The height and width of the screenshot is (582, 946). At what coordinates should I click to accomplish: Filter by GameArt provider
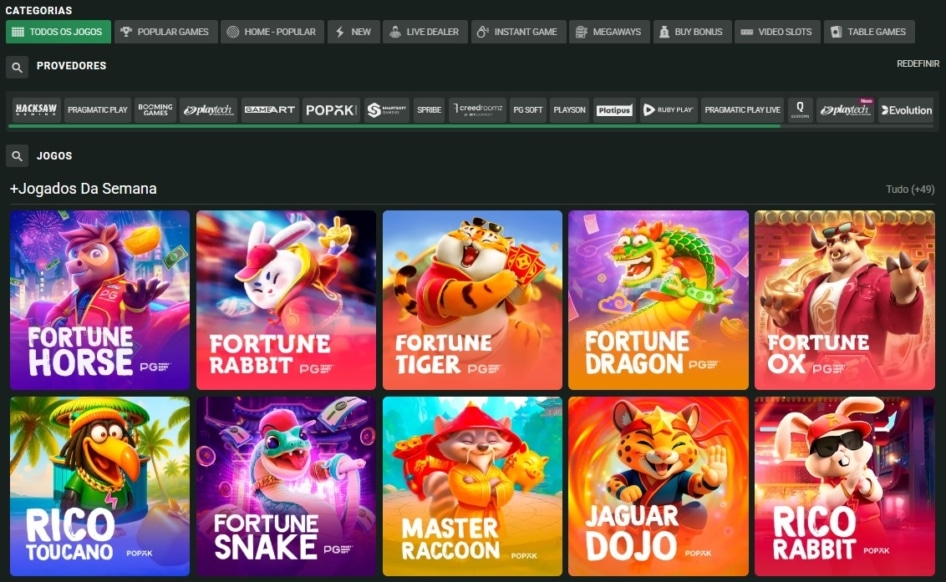point(270,110)
